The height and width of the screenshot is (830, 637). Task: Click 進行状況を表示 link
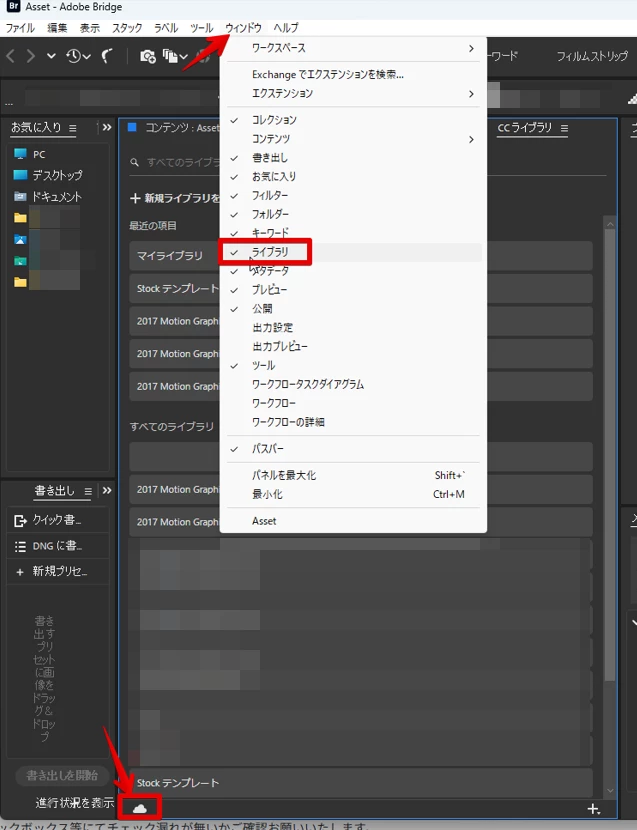coord(74,803)
